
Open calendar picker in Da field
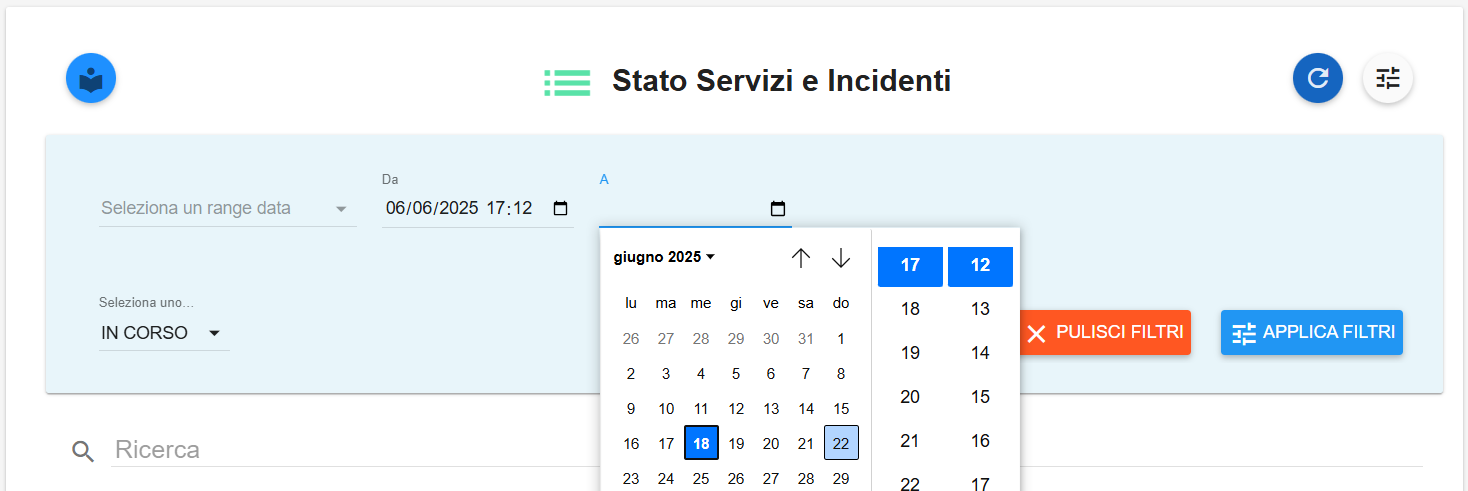coord(561,208)
